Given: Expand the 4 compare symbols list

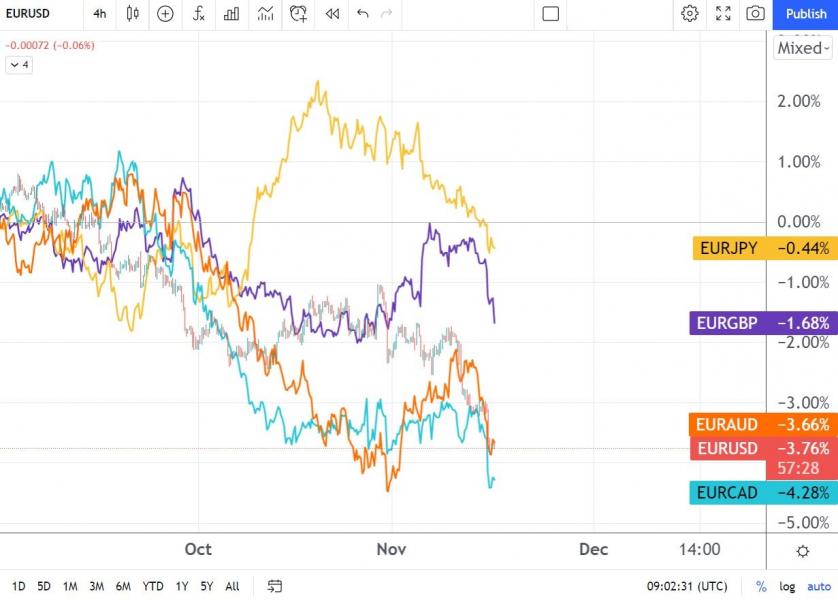Looking at the screenshot, I should coord(17,64).
